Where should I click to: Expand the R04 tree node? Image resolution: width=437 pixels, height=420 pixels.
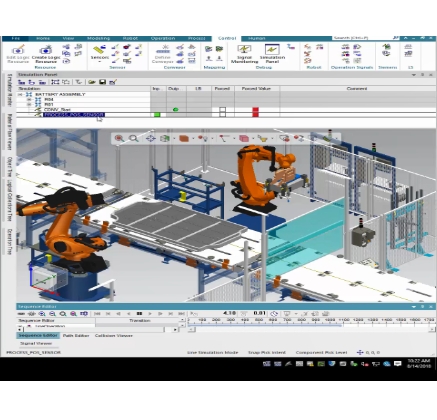[x=29, y=99]
